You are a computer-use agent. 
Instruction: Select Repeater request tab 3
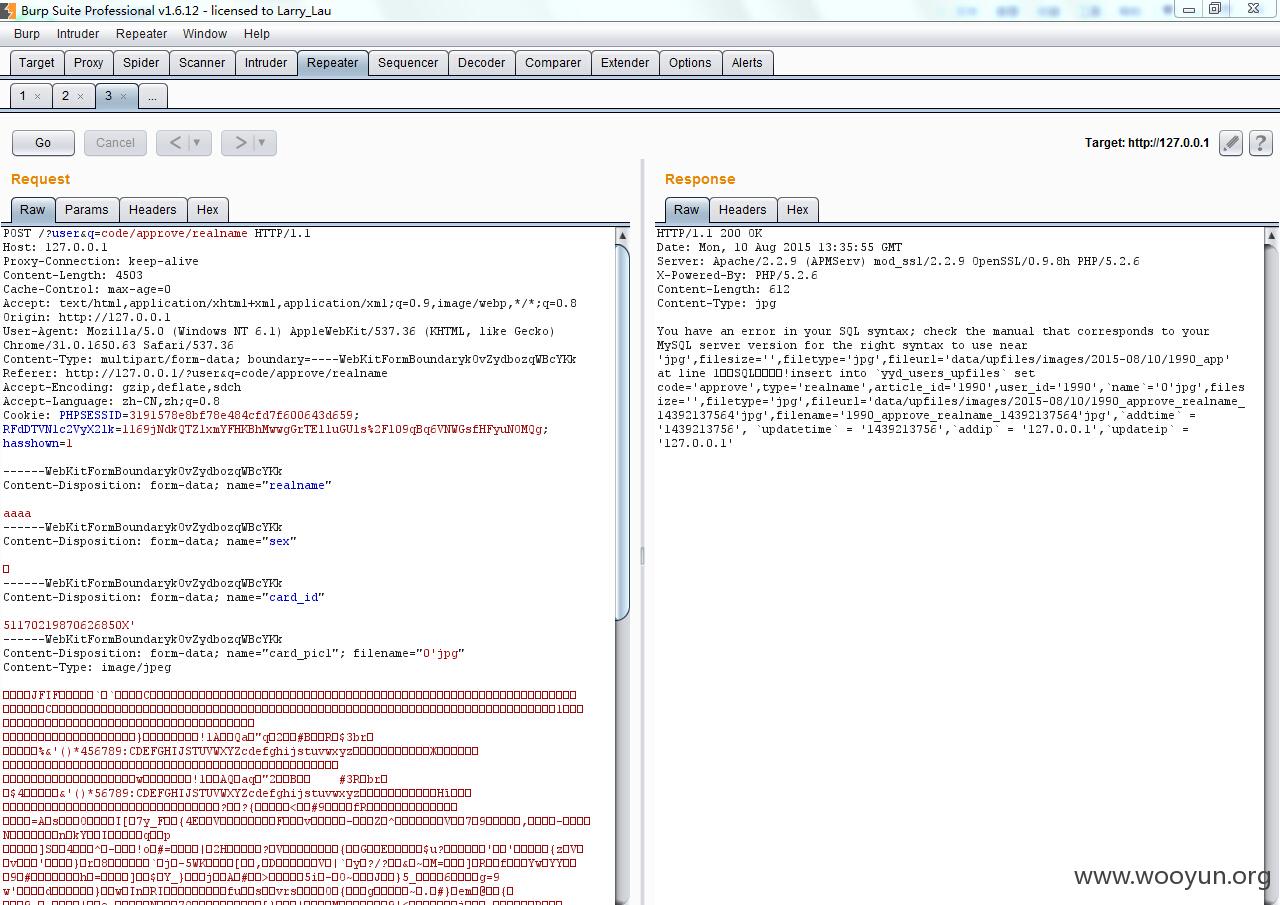108,96
